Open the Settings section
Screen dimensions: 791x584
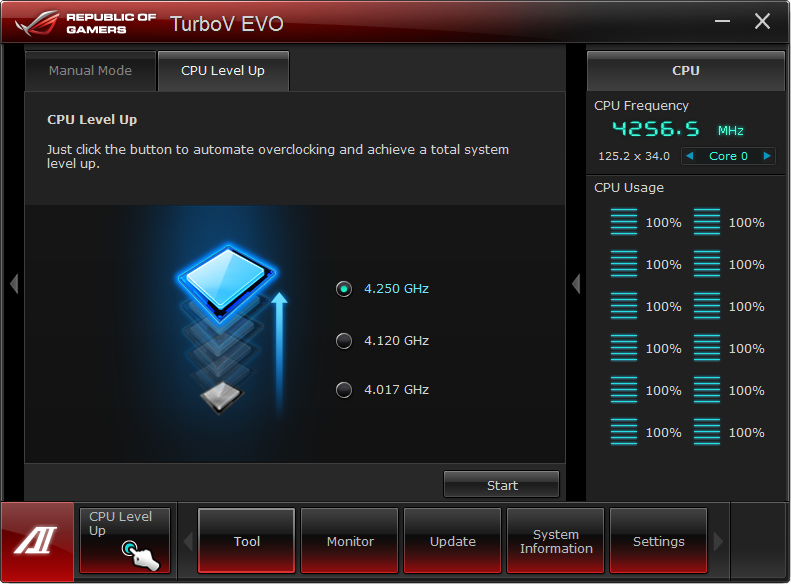658,541
